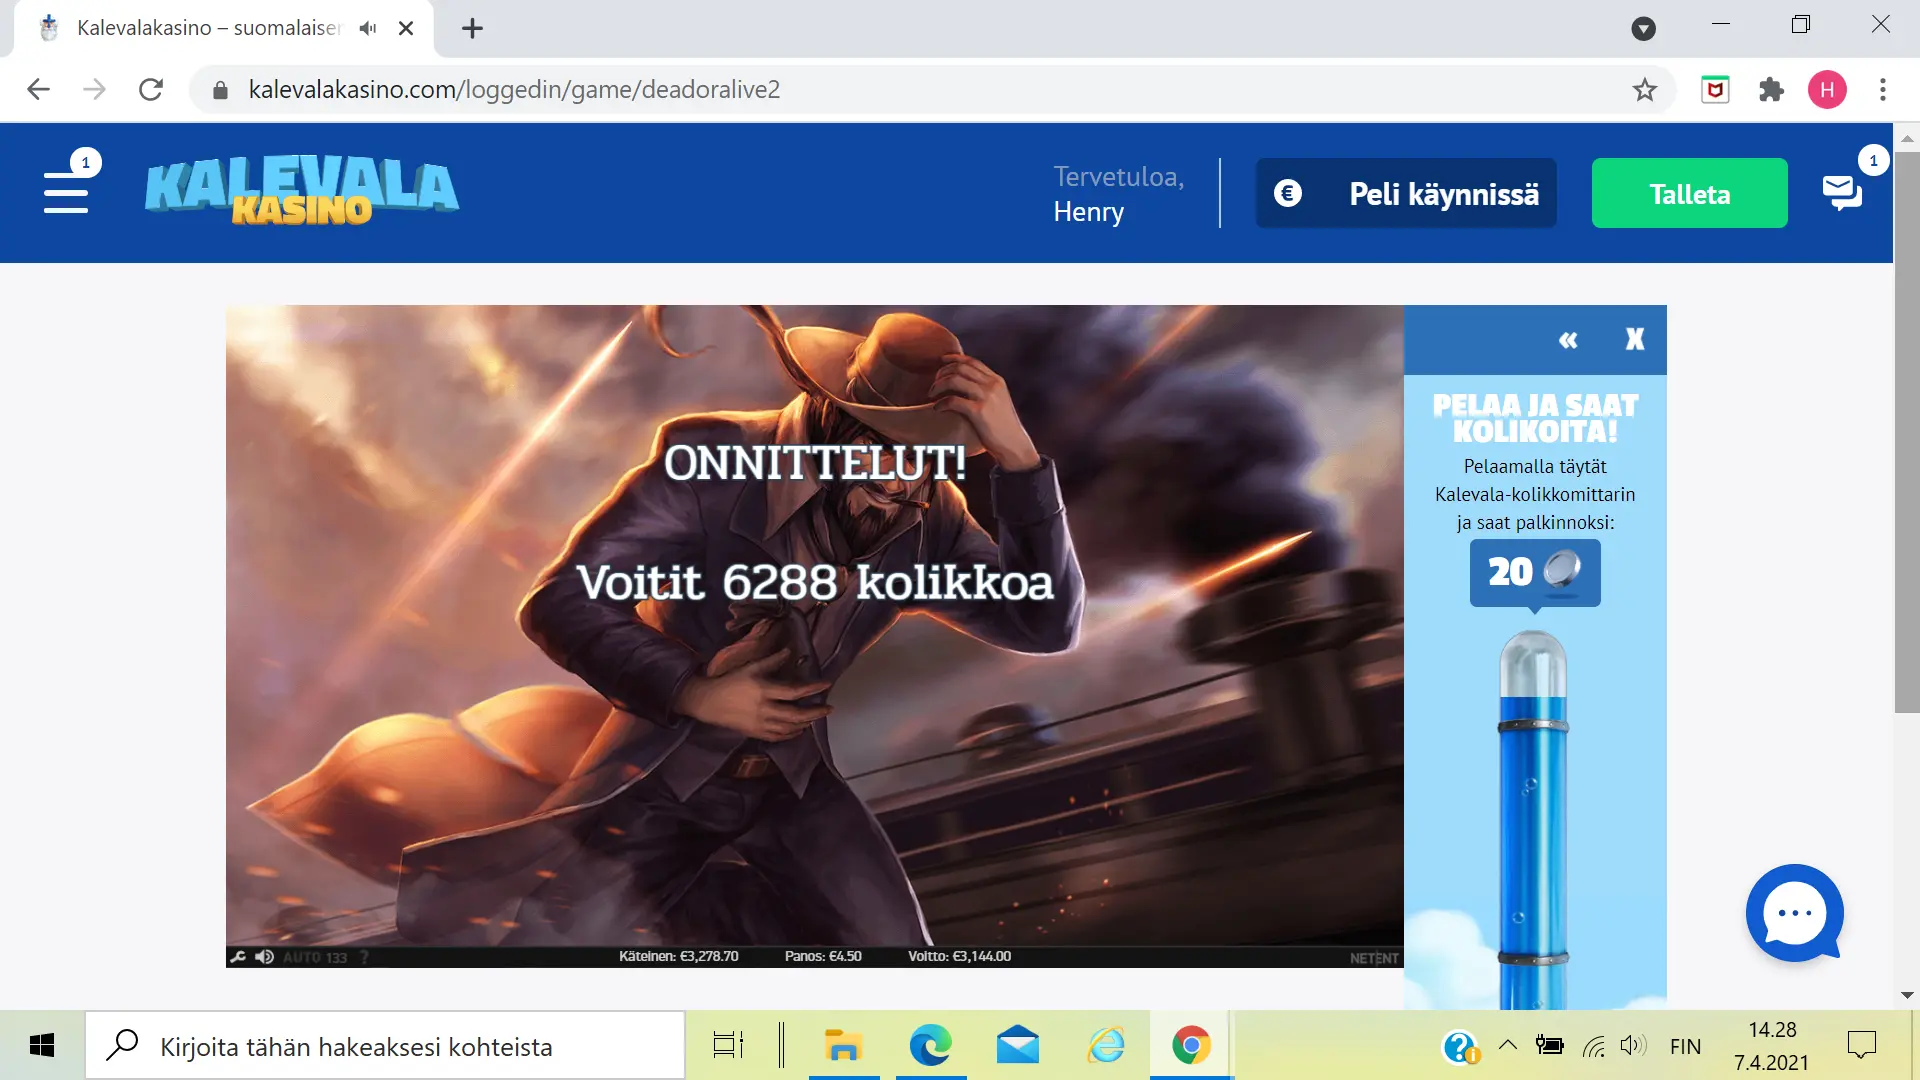Click the Voitto €3,144.00 win text
The height and width of the screenshot is (1080, 1920).
(x=959, y=956)
